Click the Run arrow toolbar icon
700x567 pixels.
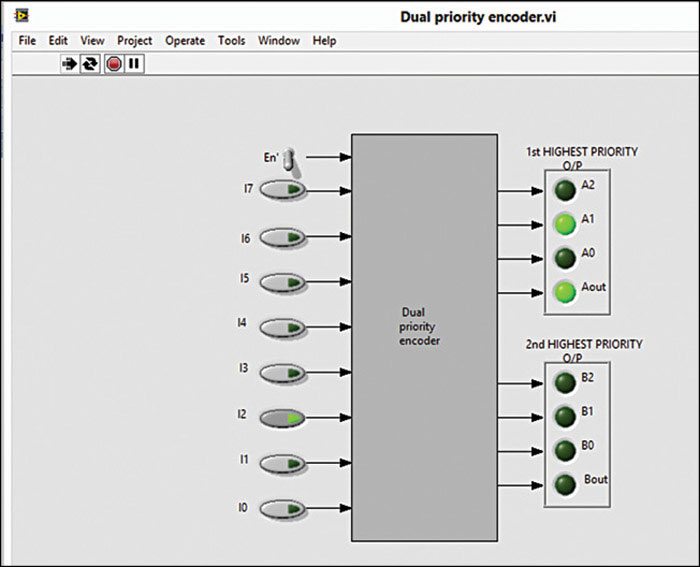pyautogui.click(x=69, y=64)
